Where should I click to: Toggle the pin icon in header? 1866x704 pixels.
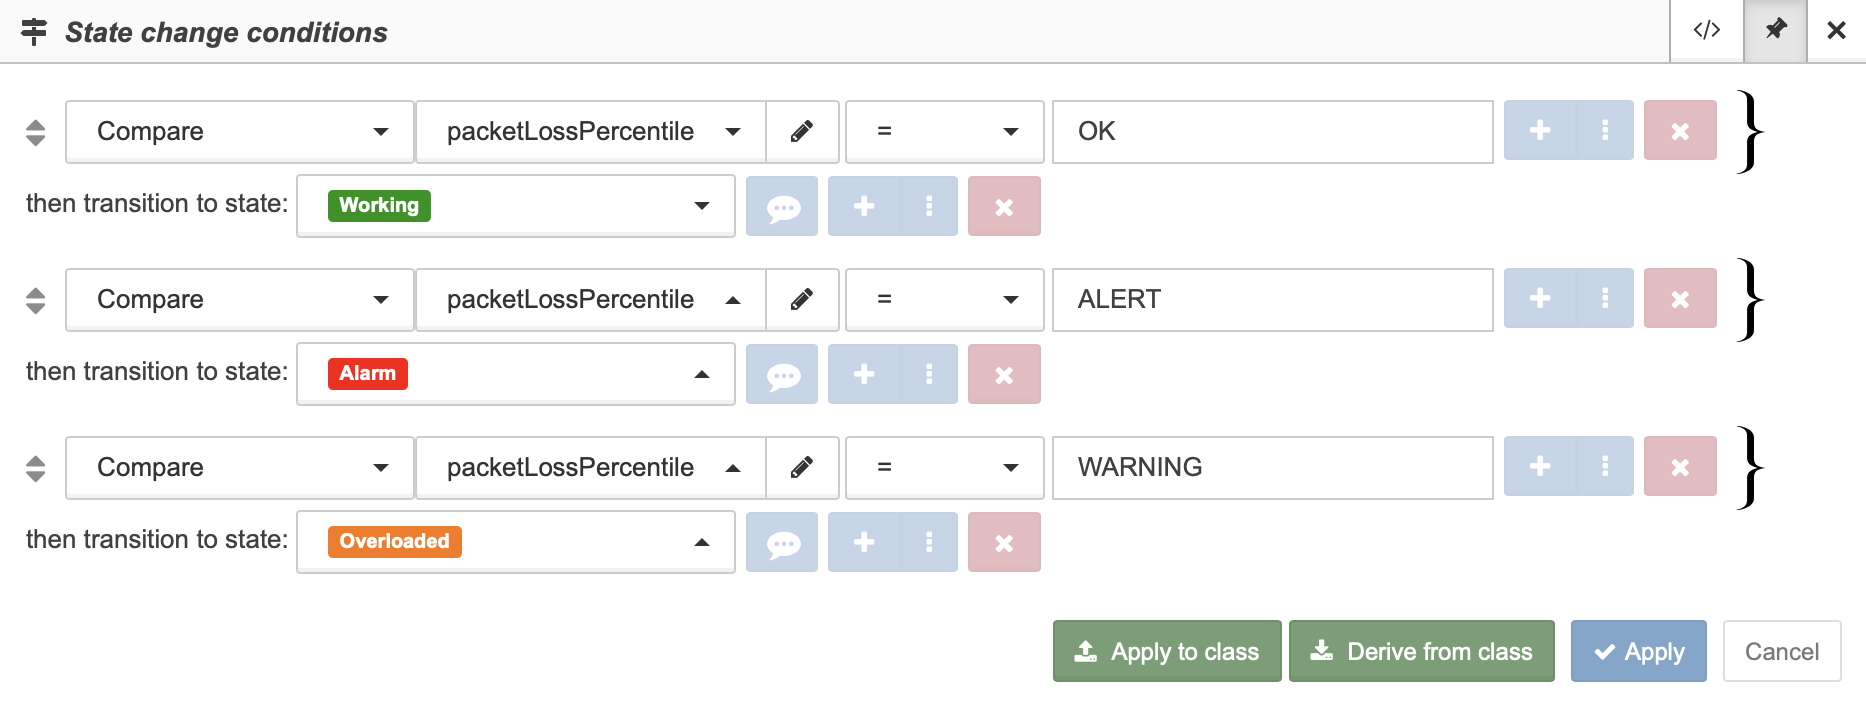(x=1775, y=31)
